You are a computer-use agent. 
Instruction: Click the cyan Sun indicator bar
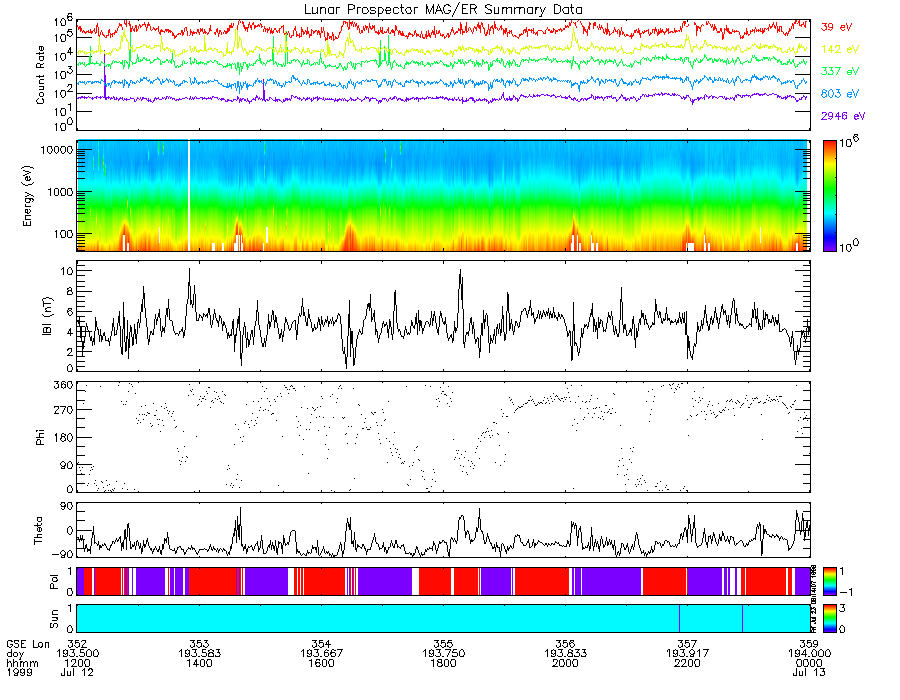pos(443,618)
